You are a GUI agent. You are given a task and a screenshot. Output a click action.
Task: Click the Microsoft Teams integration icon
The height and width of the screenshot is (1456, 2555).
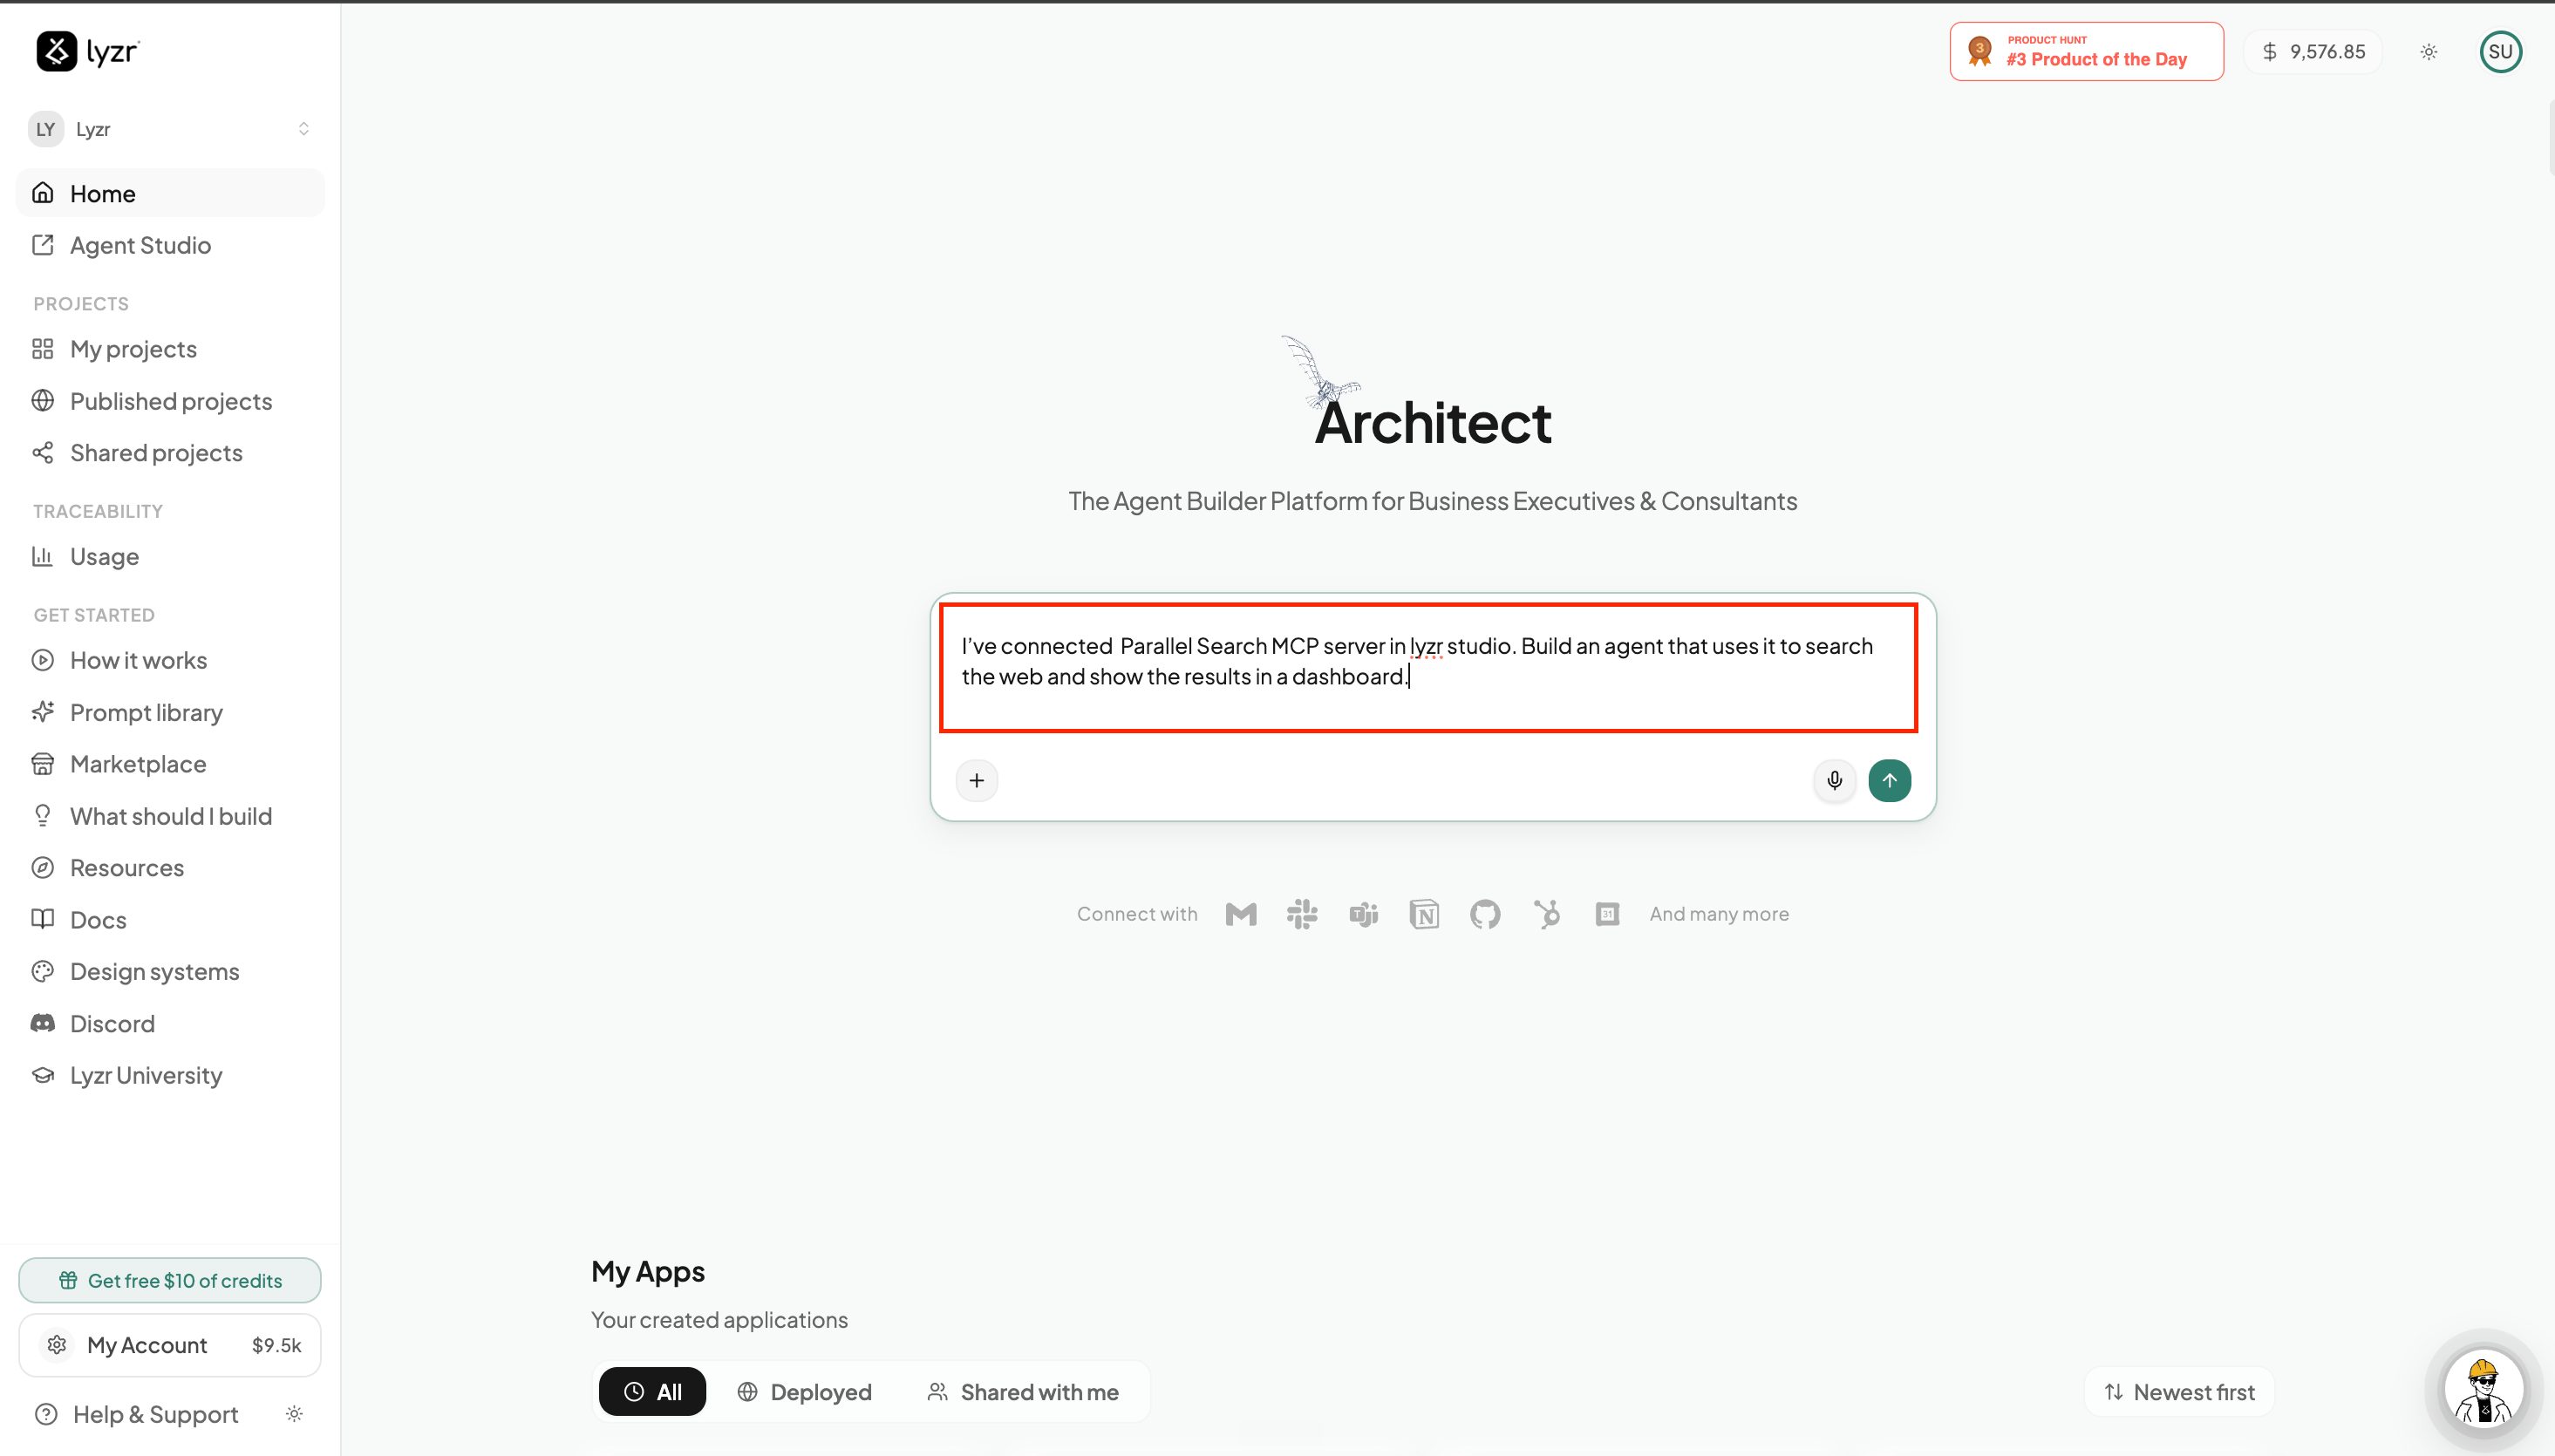[x=1363, y=914]
